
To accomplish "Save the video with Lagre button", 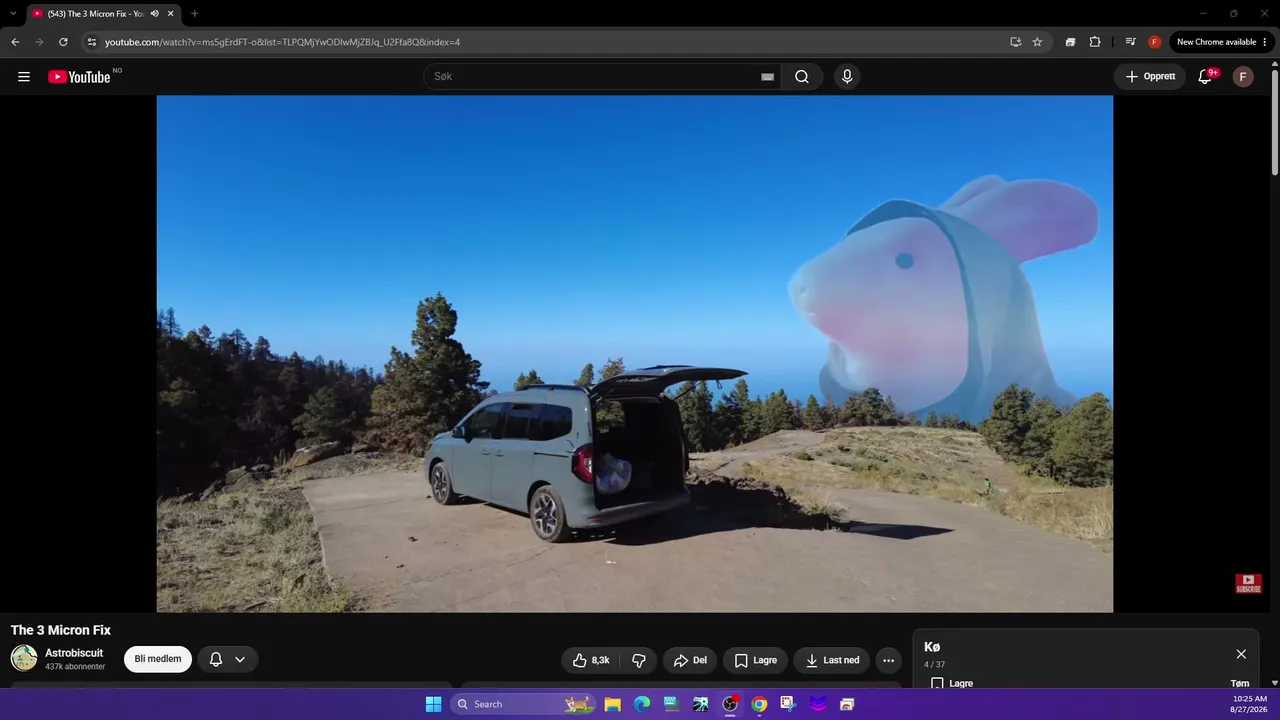I will point(755,660).
